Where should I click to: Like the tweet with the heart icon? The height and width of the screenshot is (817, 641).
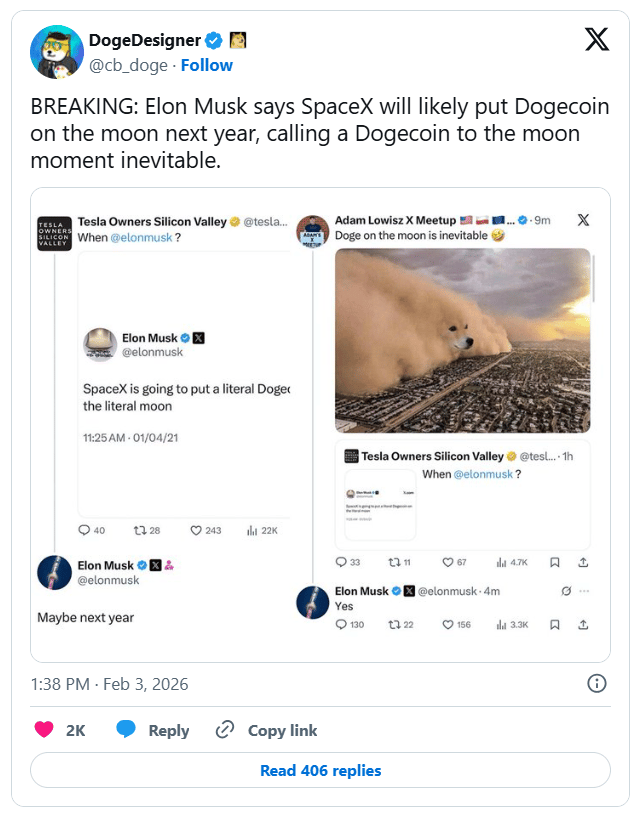pos(44,730)
